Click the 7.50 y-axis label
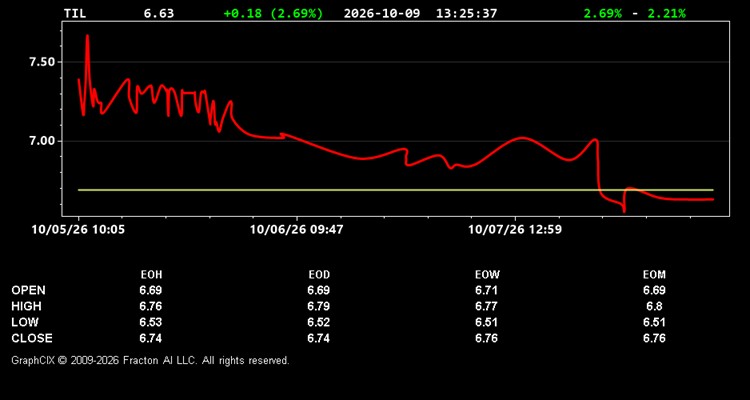Image resolution: width=750 pixels, height=400 pixels. (43, 63)
